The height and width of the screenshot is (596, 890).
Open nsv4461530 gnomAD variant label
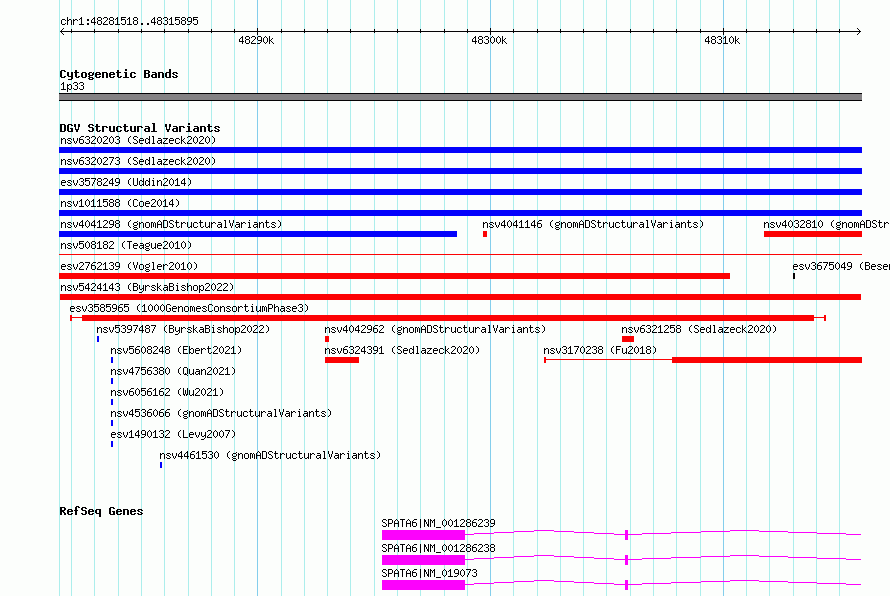(270, 455)
